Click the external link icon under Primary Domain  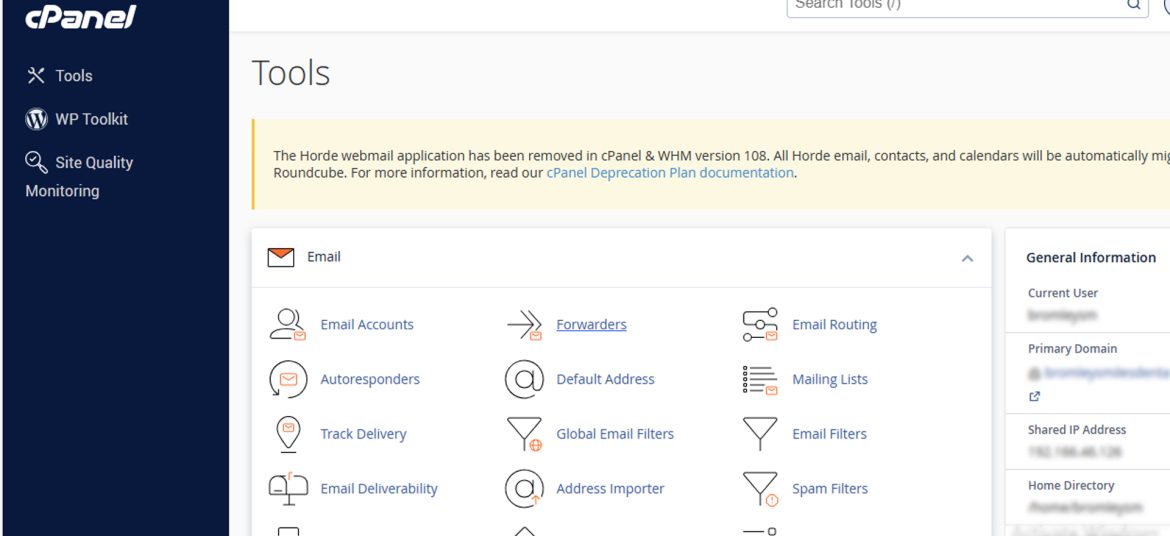[x=1035, y=396]
